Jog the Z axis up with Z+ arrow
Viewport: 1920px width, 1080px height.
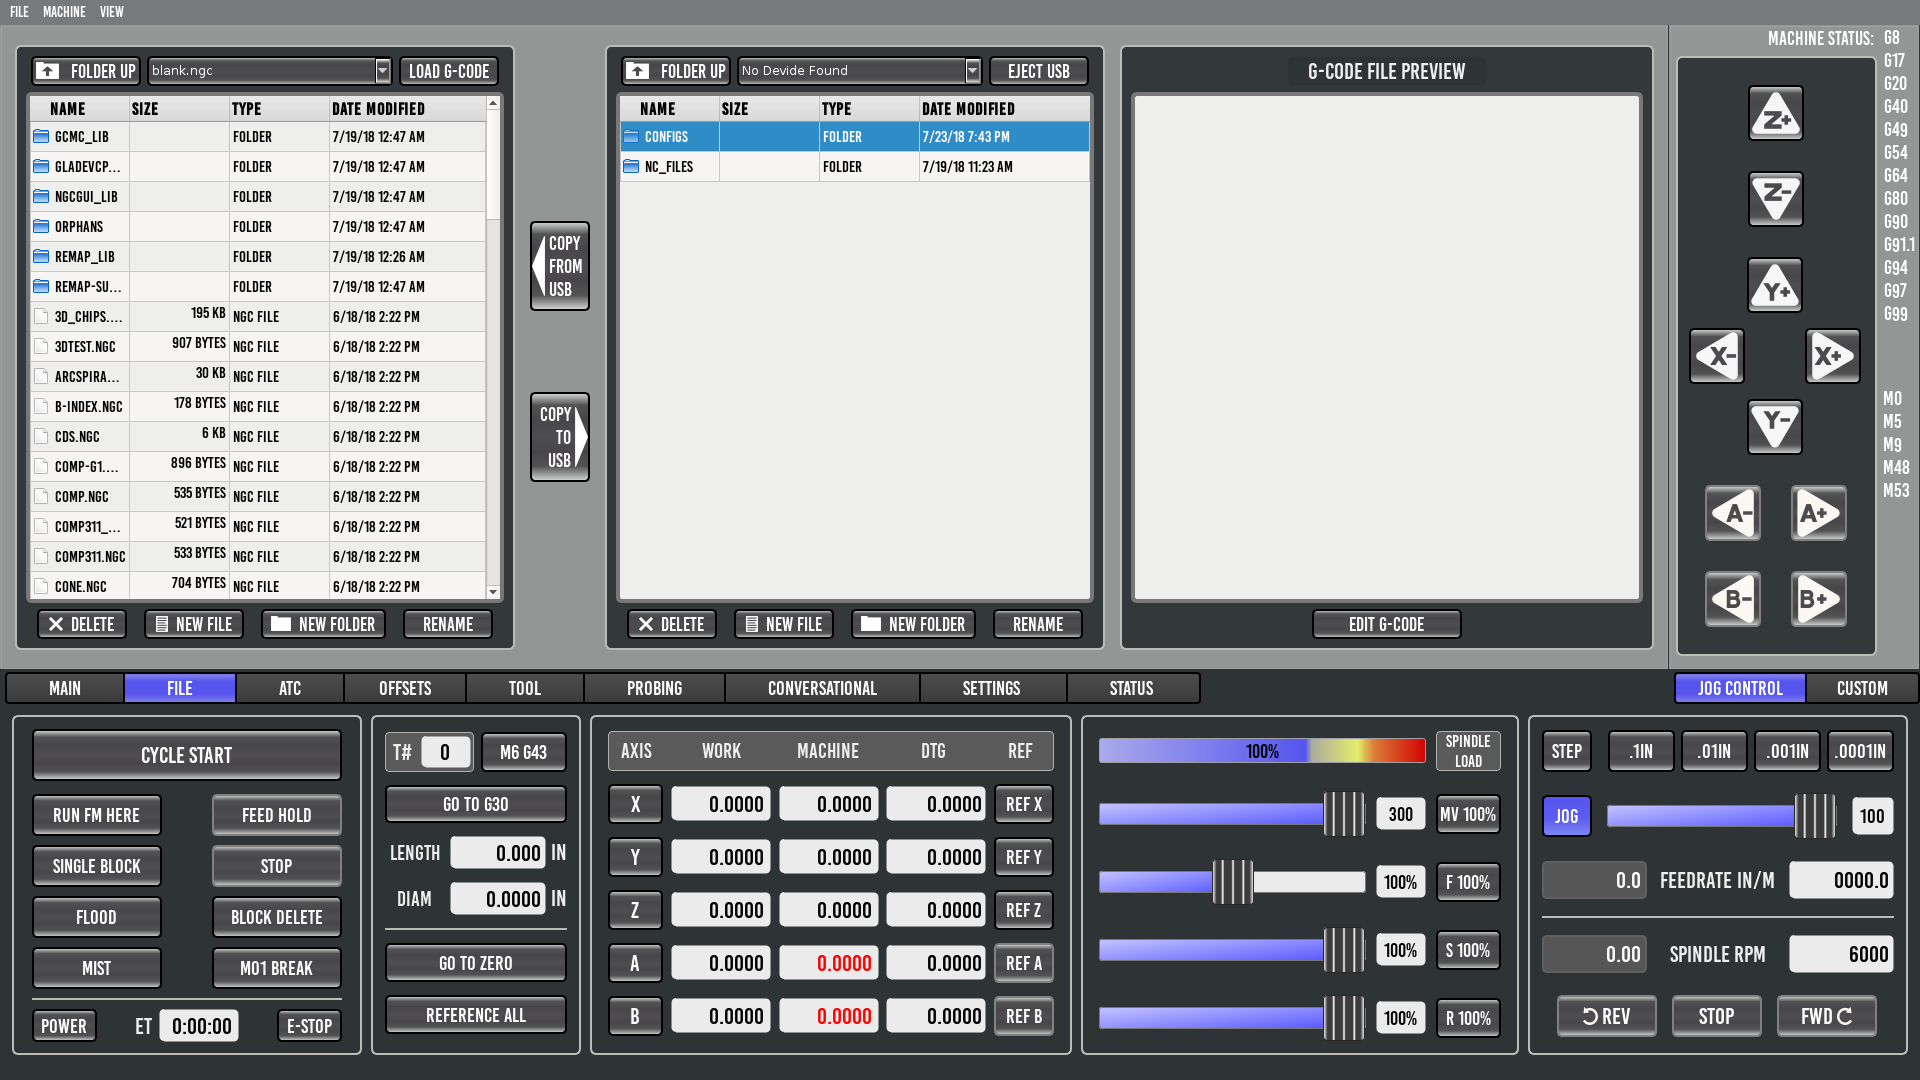point(1775,114)
